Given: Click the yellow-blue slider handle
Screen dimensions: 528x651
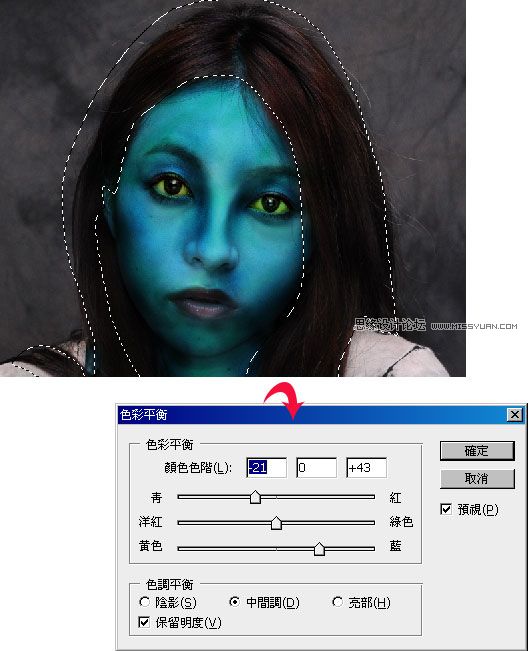Looking at the screenshot, I should pos(319,549).
